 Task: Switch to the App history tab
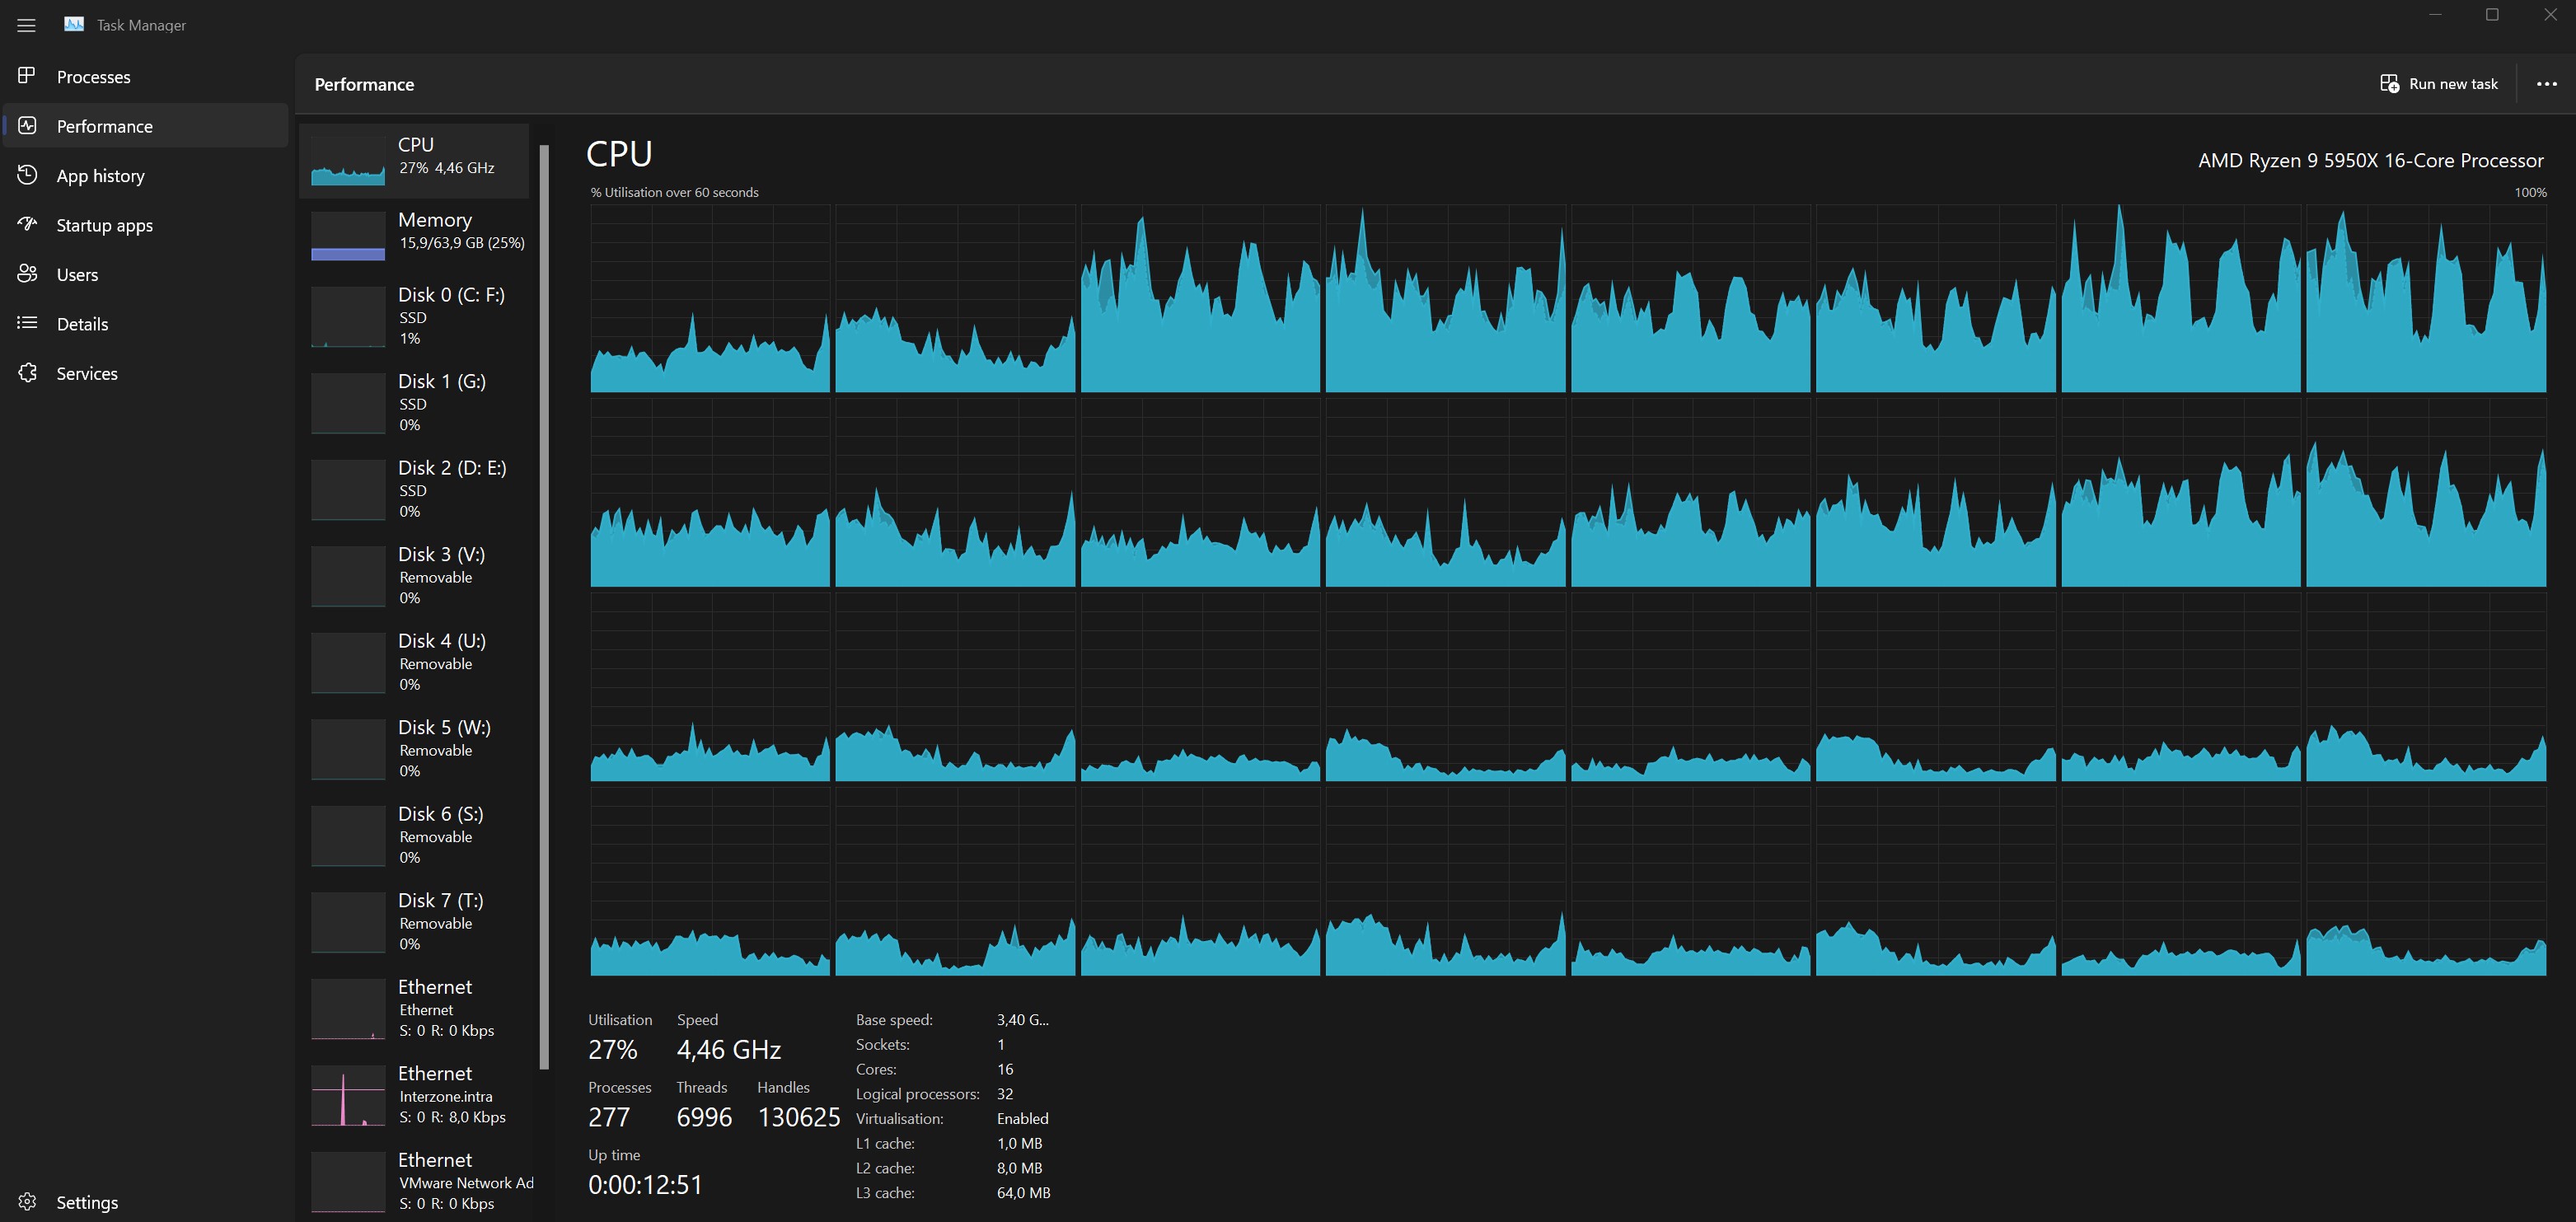100,176
